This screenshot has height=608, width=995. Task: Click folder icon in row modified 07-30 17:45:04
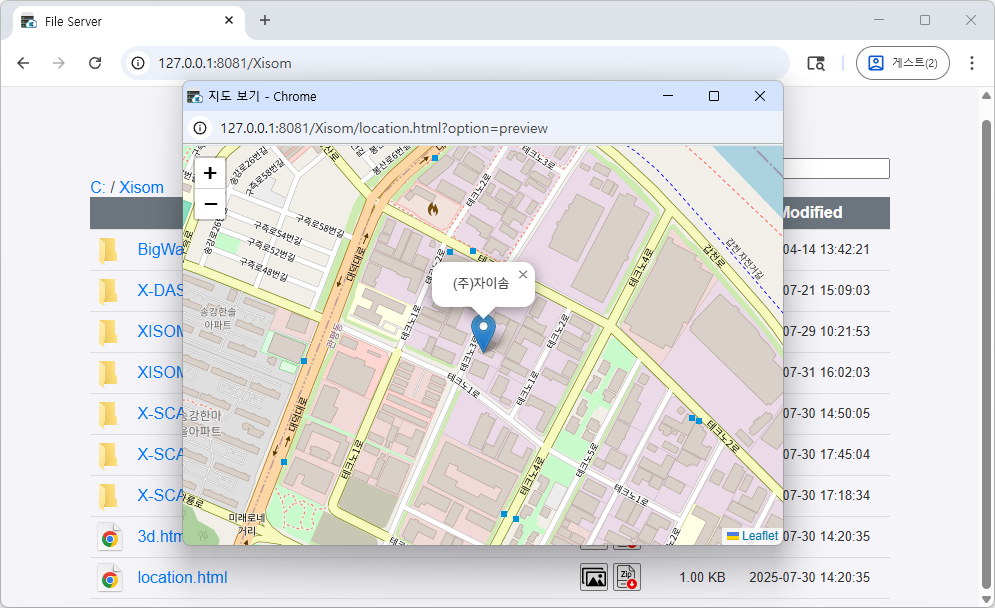(x=109, y=455)
